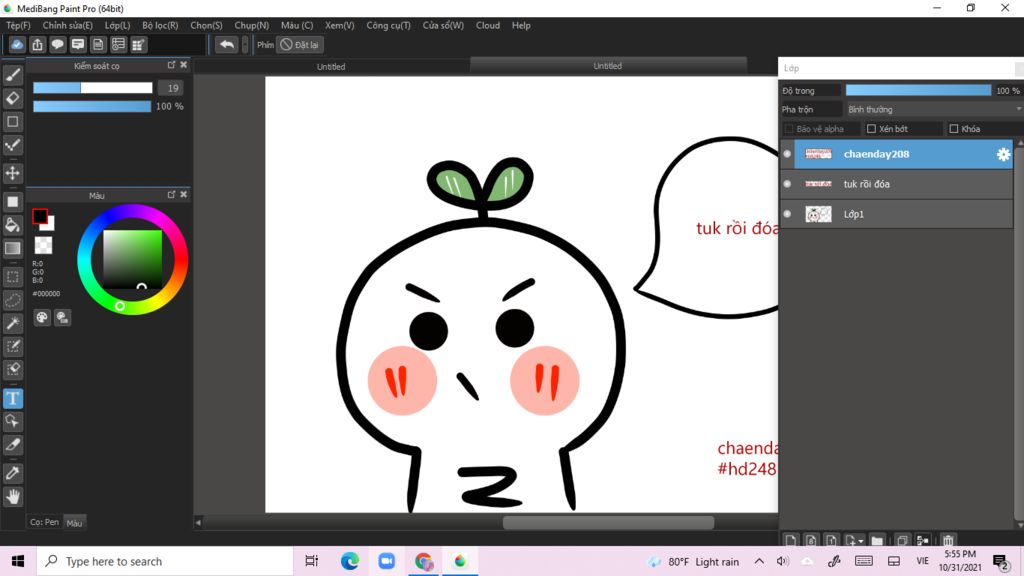Image resolution: width=1024 pixels, height=576 pixels.
Task: Click the merge layer down icon
Action: (923, 540)
